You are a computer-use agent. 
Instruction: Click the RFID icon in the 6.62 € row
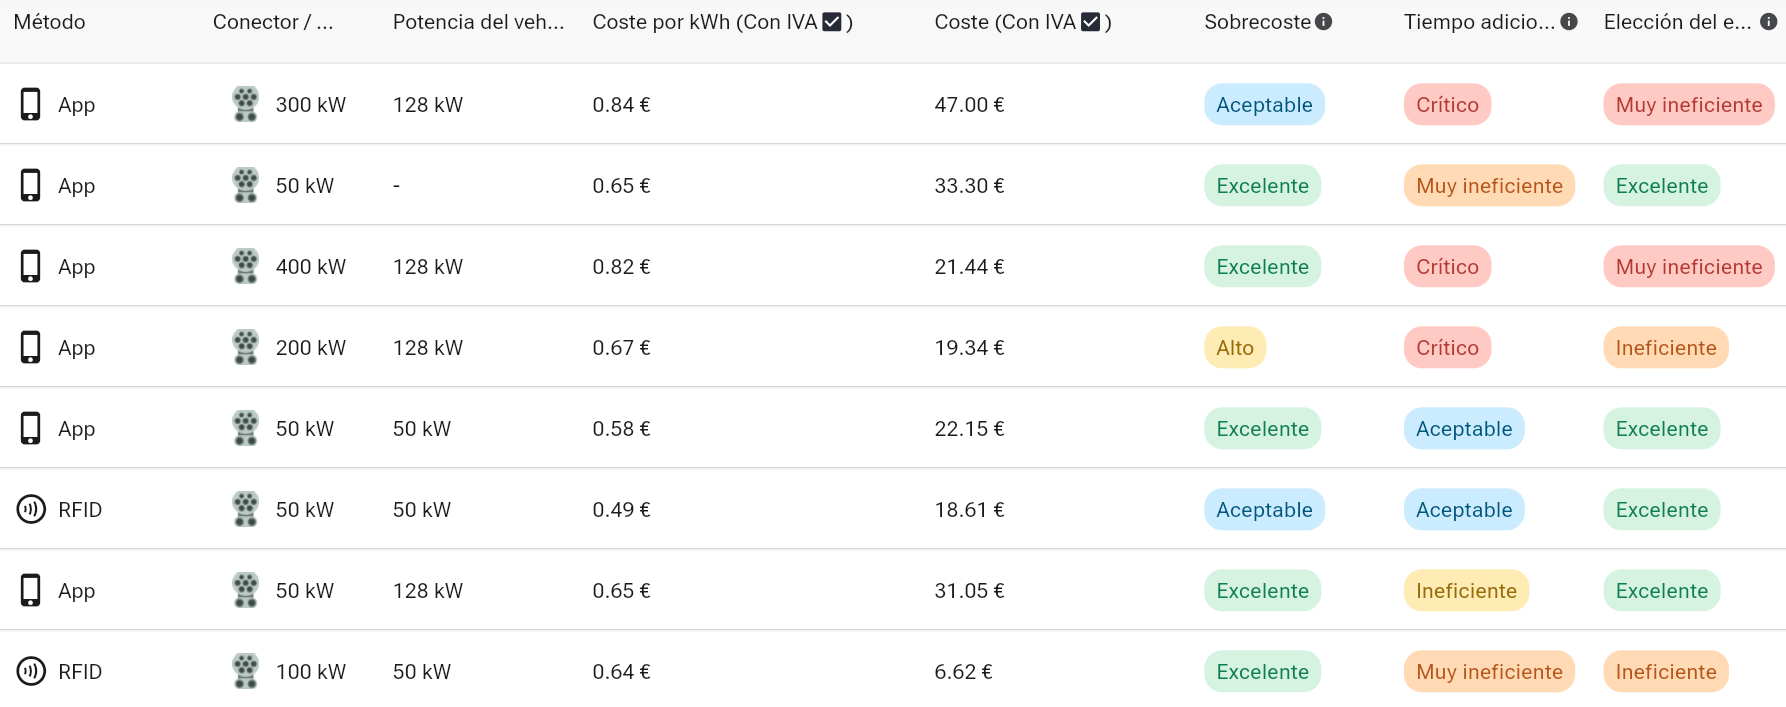31,671
